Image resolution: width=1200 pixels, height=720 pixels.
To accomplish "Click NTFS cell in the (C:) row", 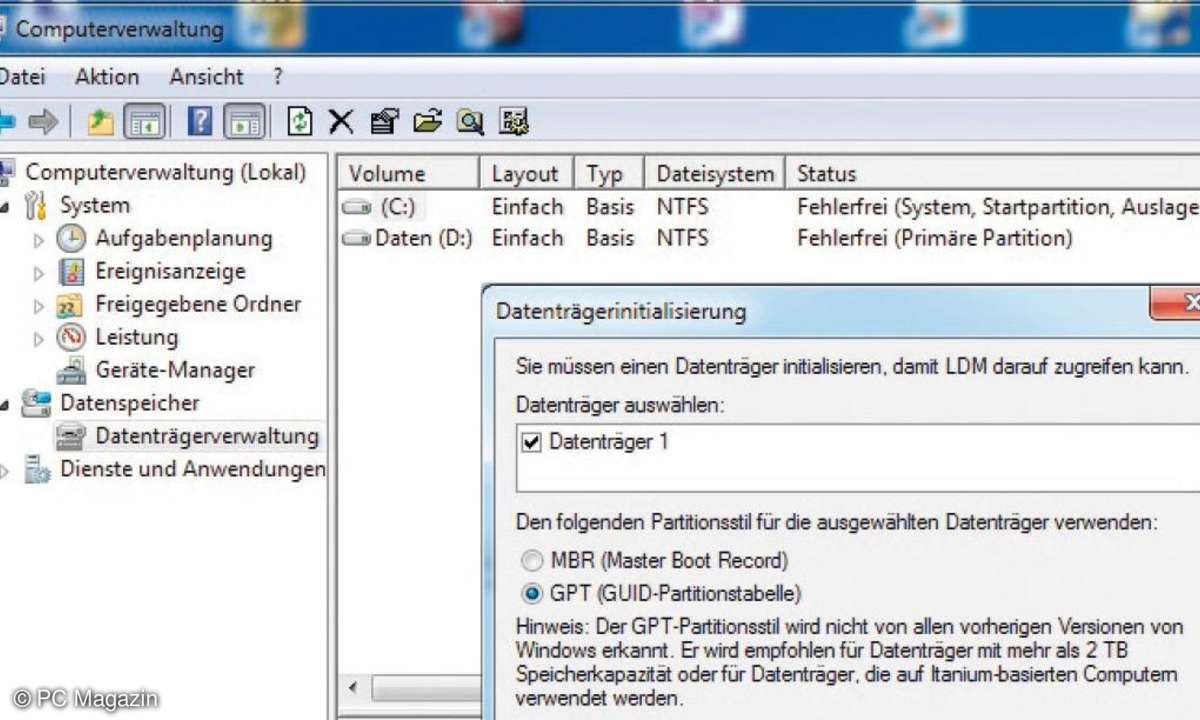I will 682,208.
